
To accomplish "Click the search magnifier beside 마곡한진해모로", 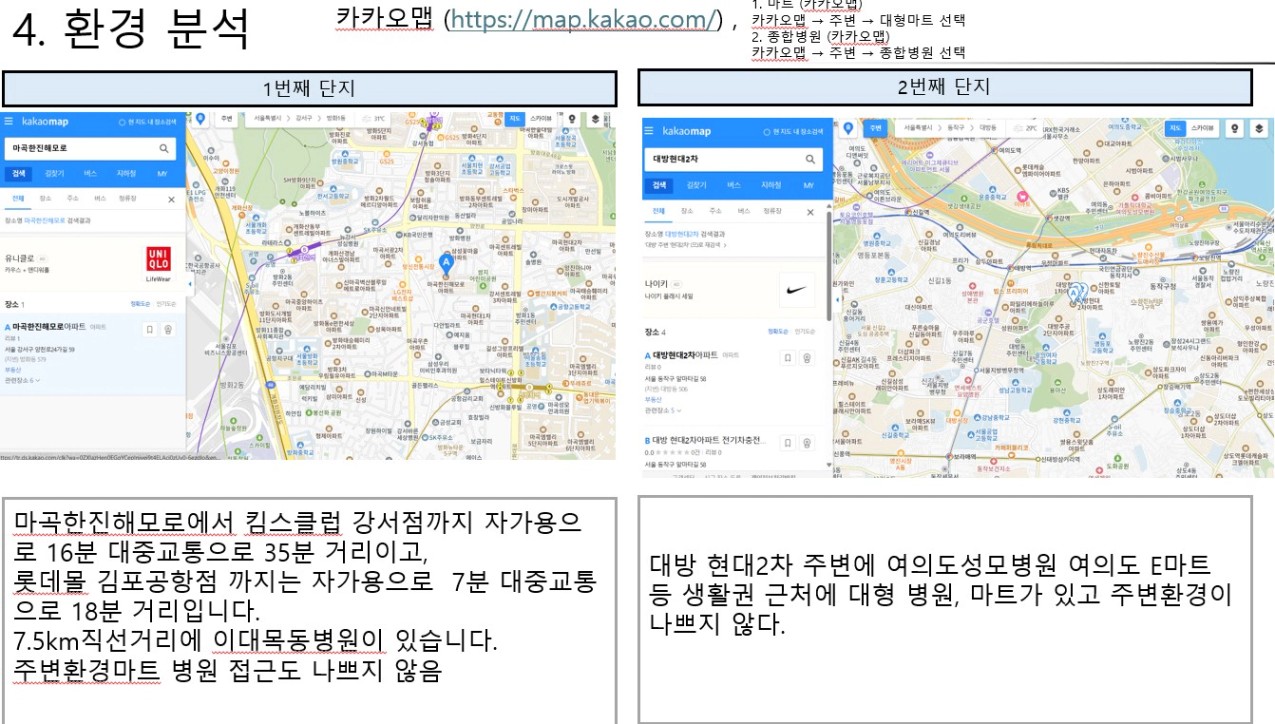I will coord(166,148).
